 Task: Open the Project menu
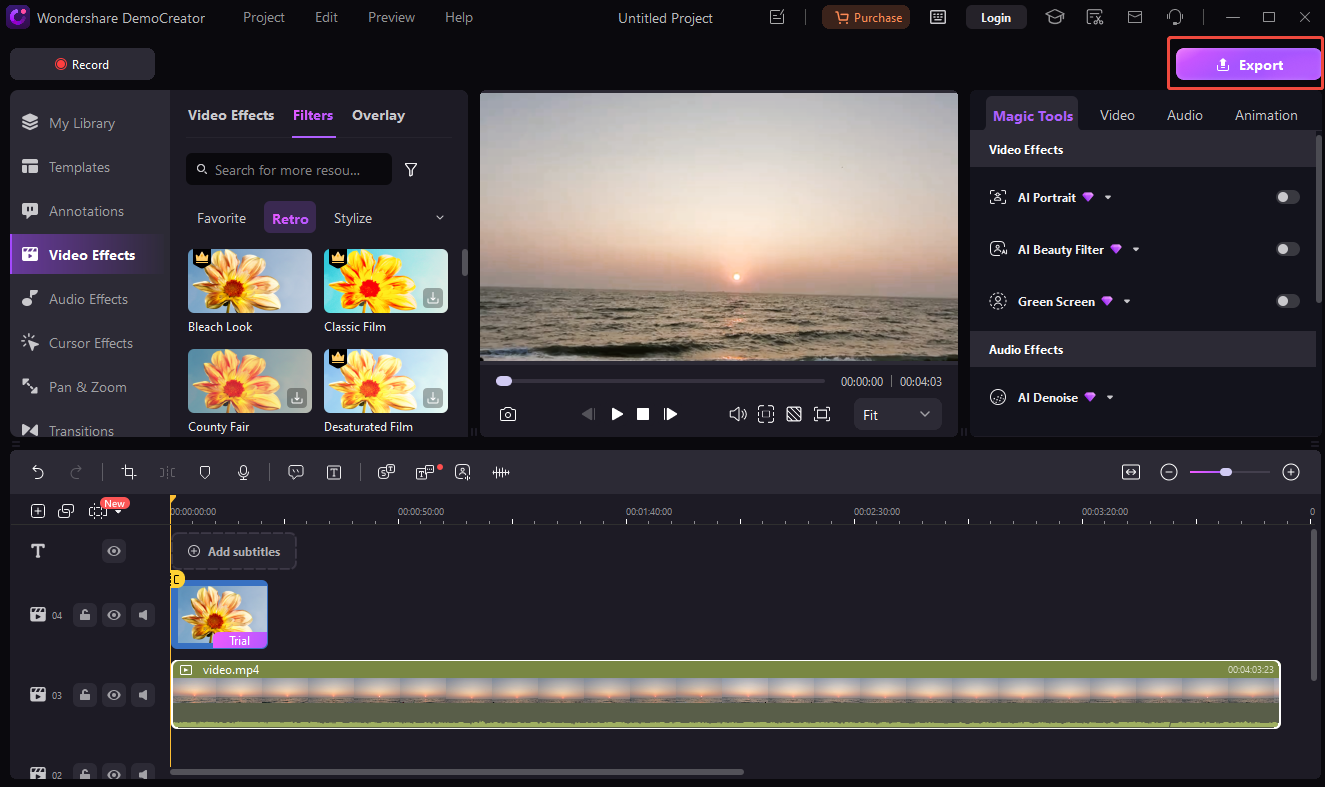coord(264,17)
